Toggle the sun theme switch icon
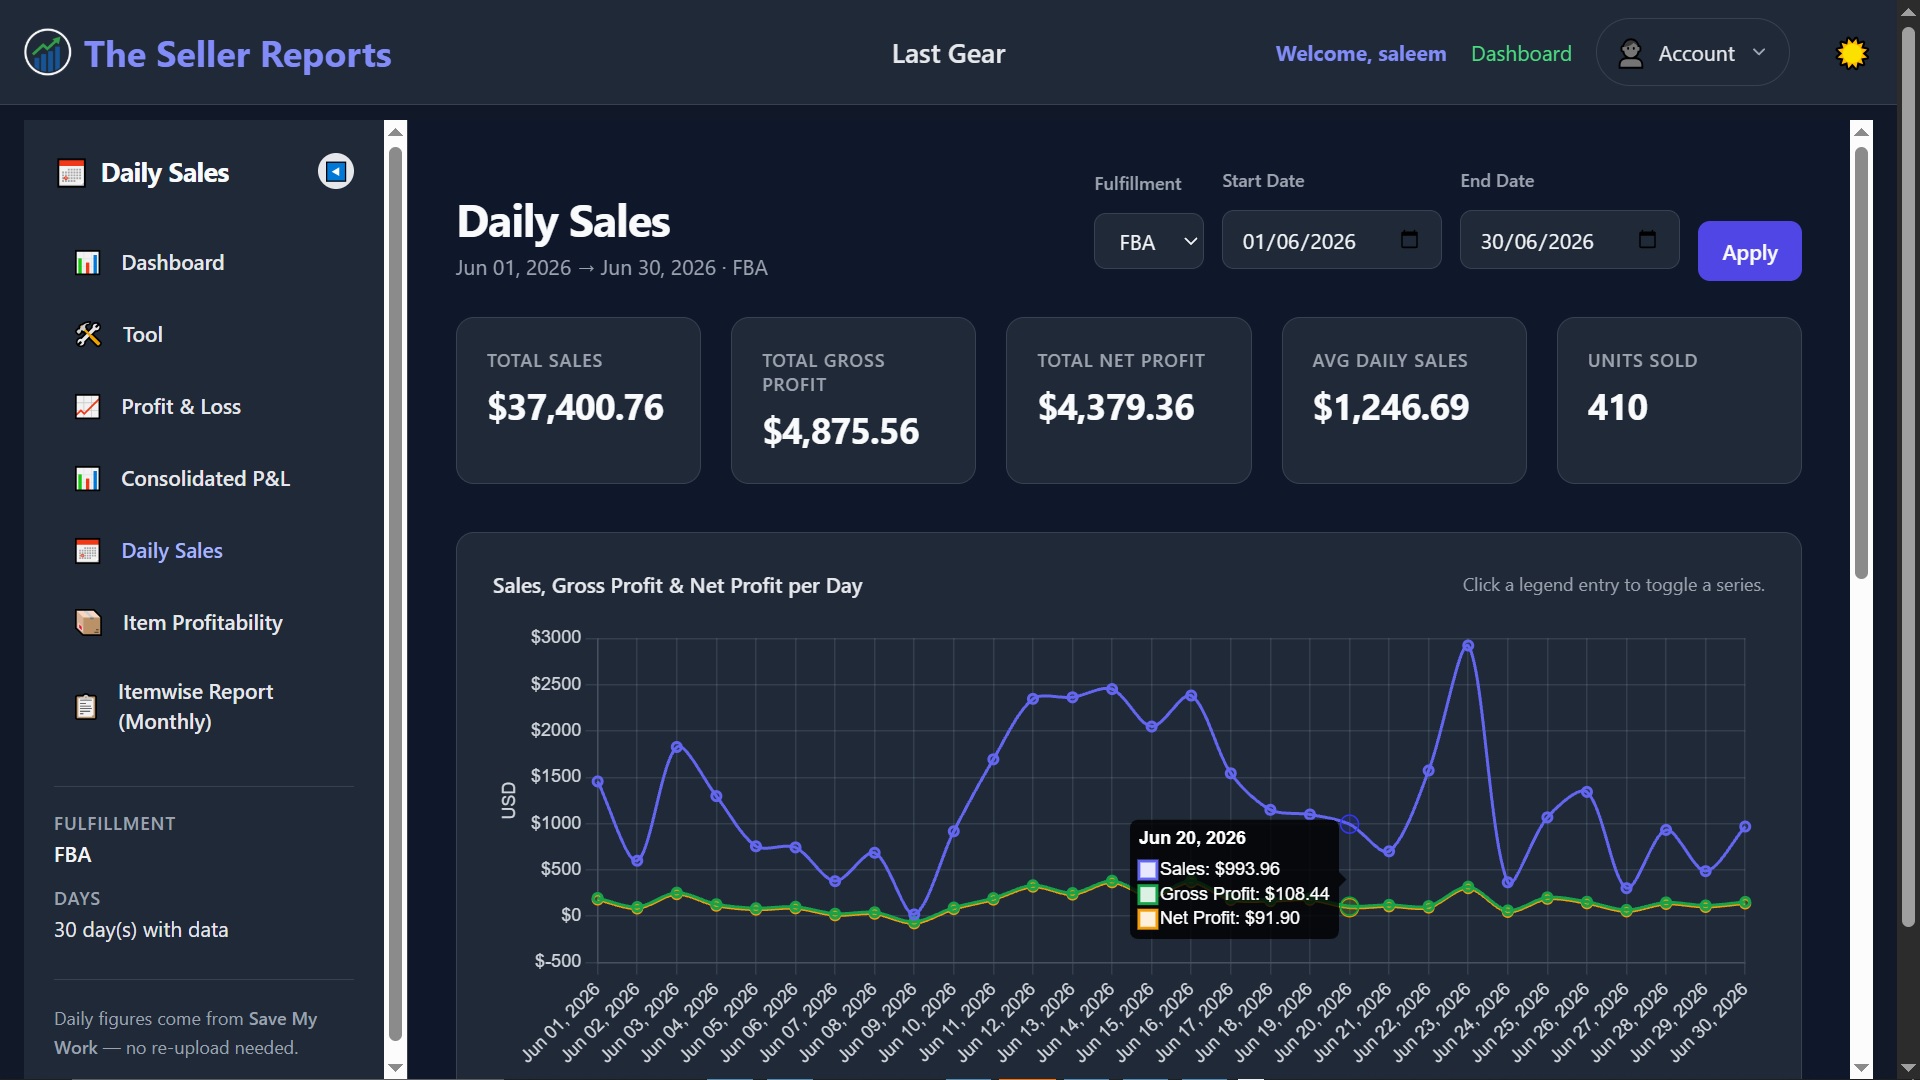1920x1080 pixels. click(1852, 53)
